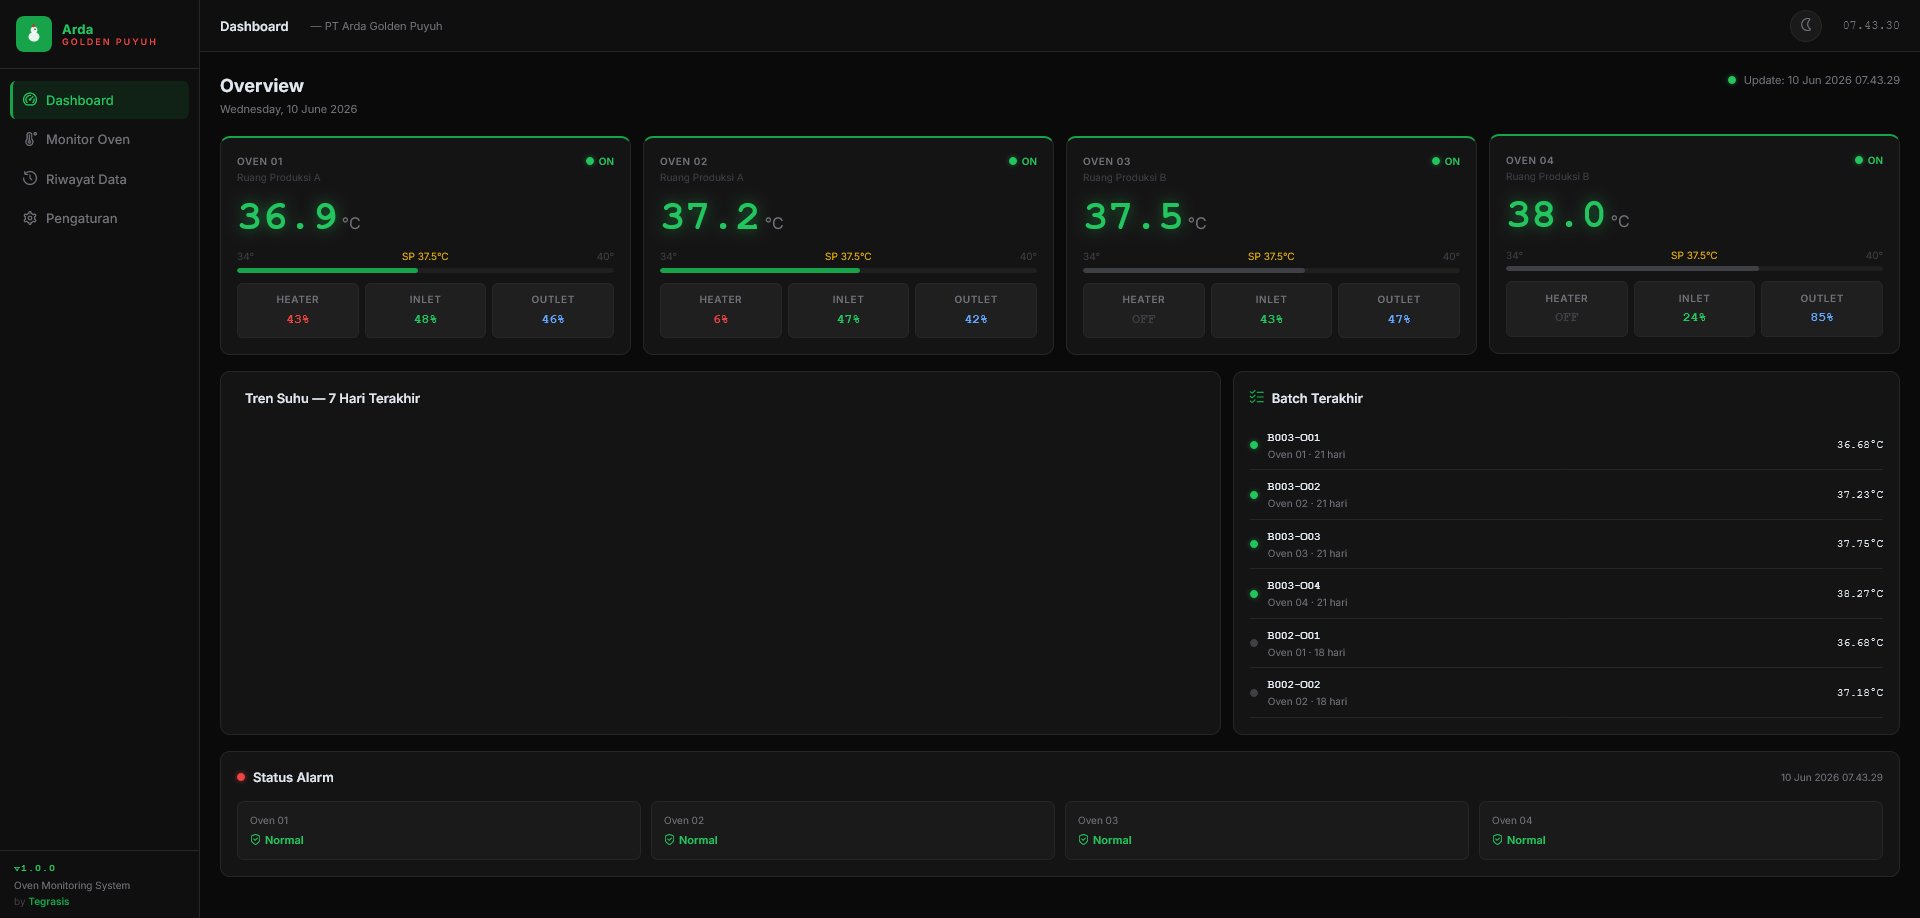Viewport: 1920px width, 918px height.
Task: Click the 37.5 °C reading on OVEN 03
Action: [x=1145, y=217]
